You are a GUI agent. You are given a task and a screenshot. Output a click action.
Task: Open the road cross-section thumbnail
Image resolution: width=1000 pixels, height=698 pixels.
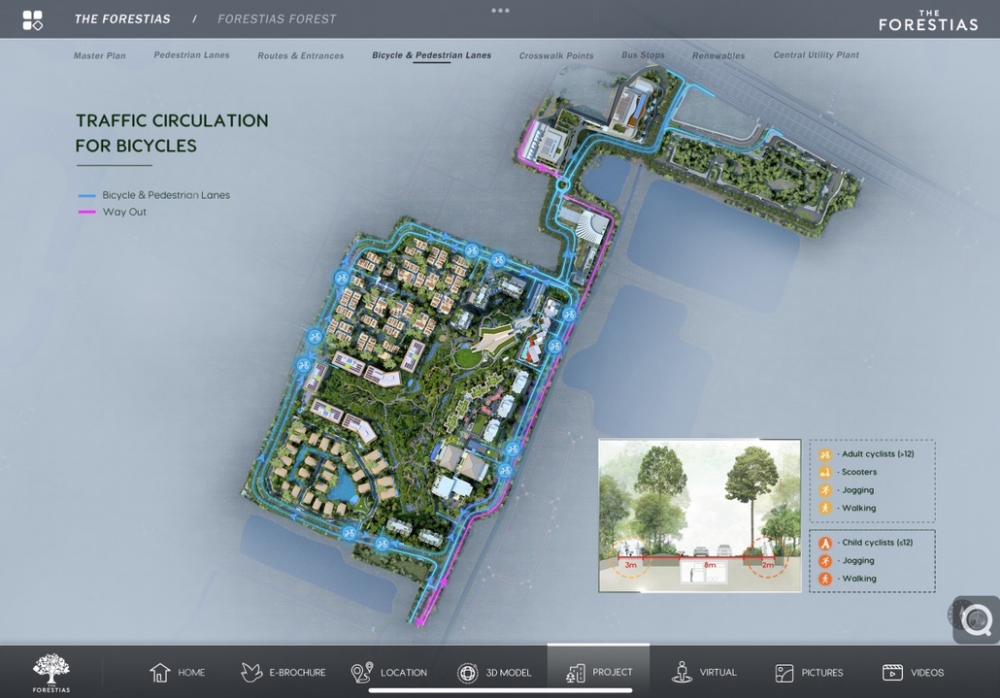click(x=699, y=515)
